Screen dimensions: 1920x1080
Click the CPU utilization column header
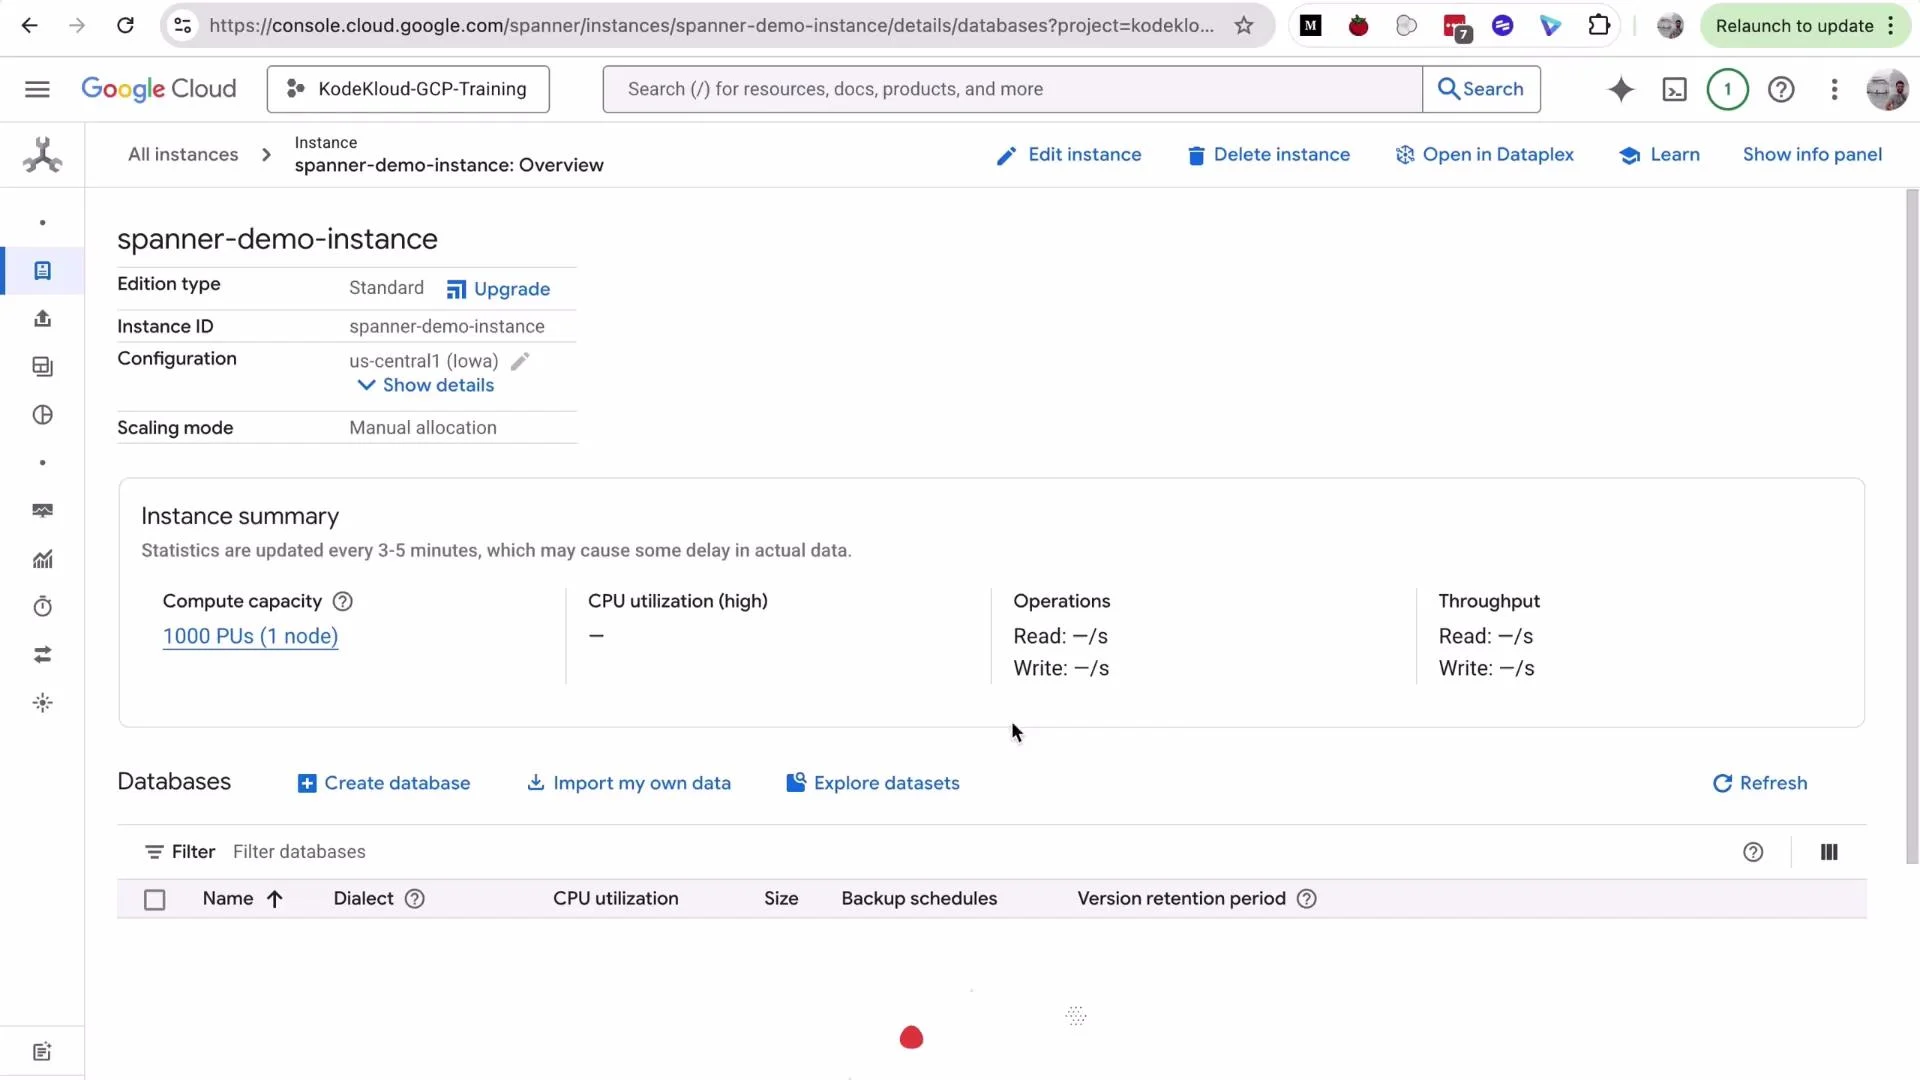(616, 899)
